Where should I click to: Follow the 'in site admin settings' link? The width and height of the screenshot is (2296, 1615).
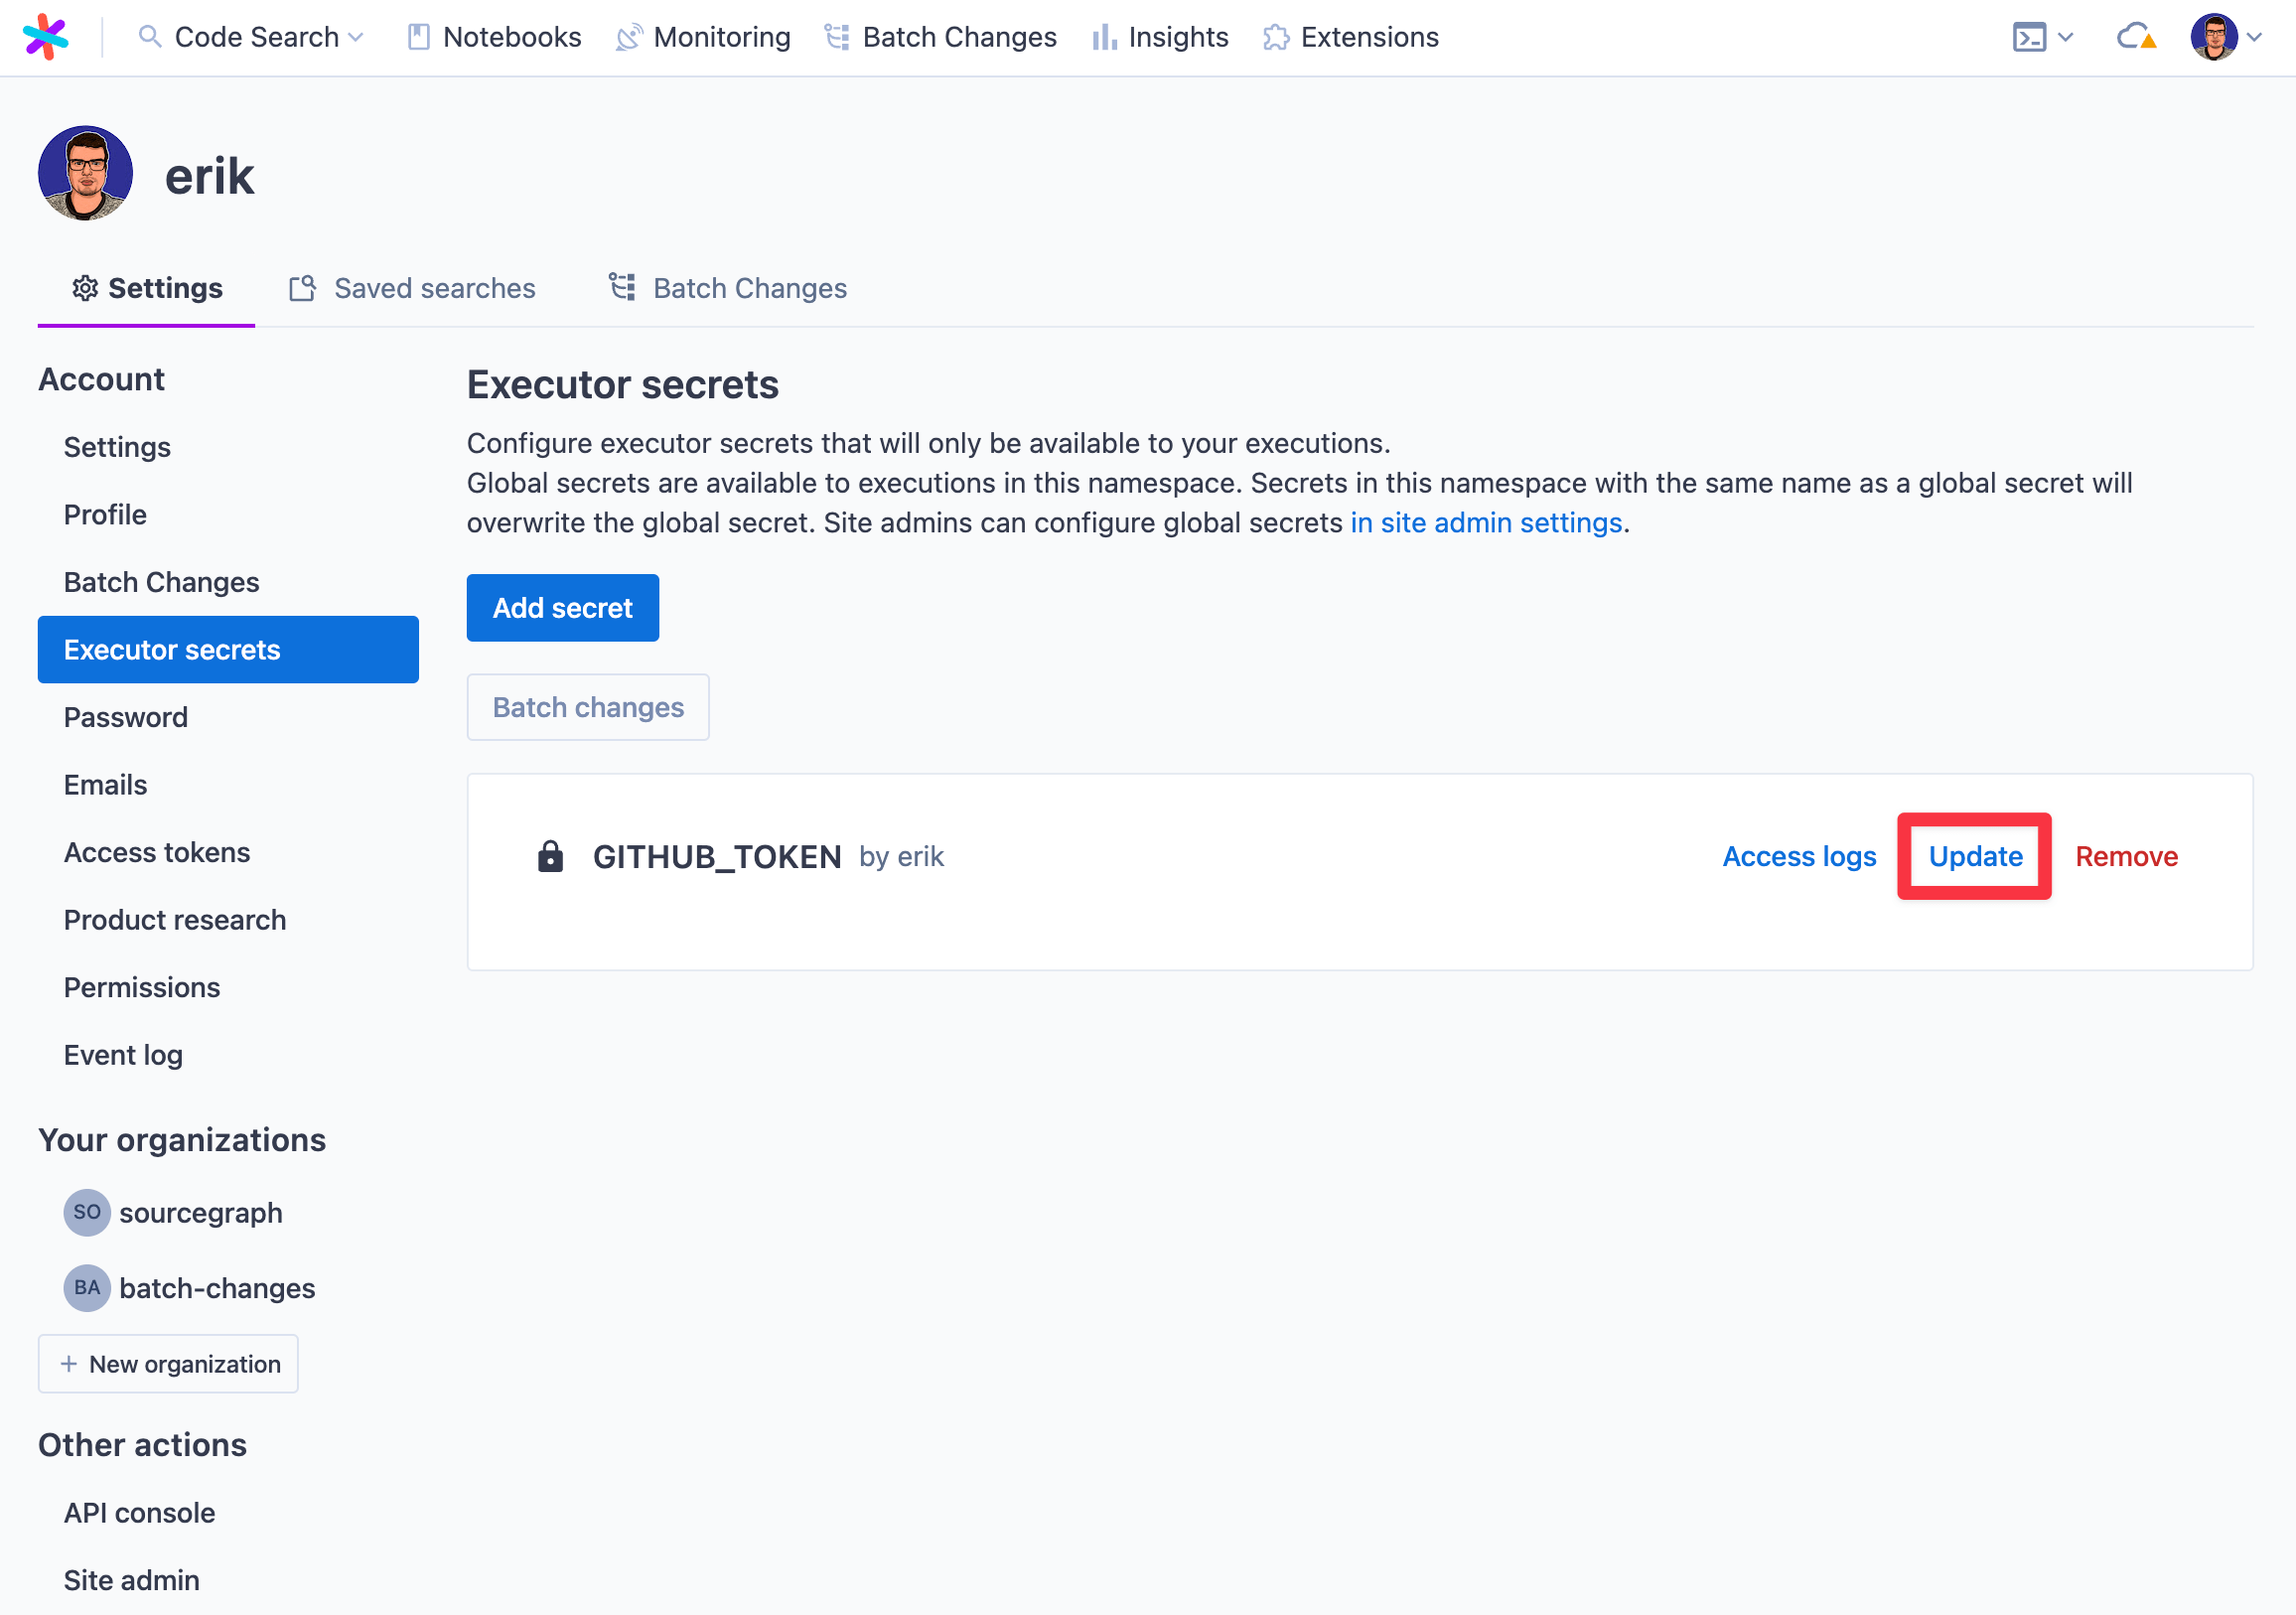[1484, 522]
